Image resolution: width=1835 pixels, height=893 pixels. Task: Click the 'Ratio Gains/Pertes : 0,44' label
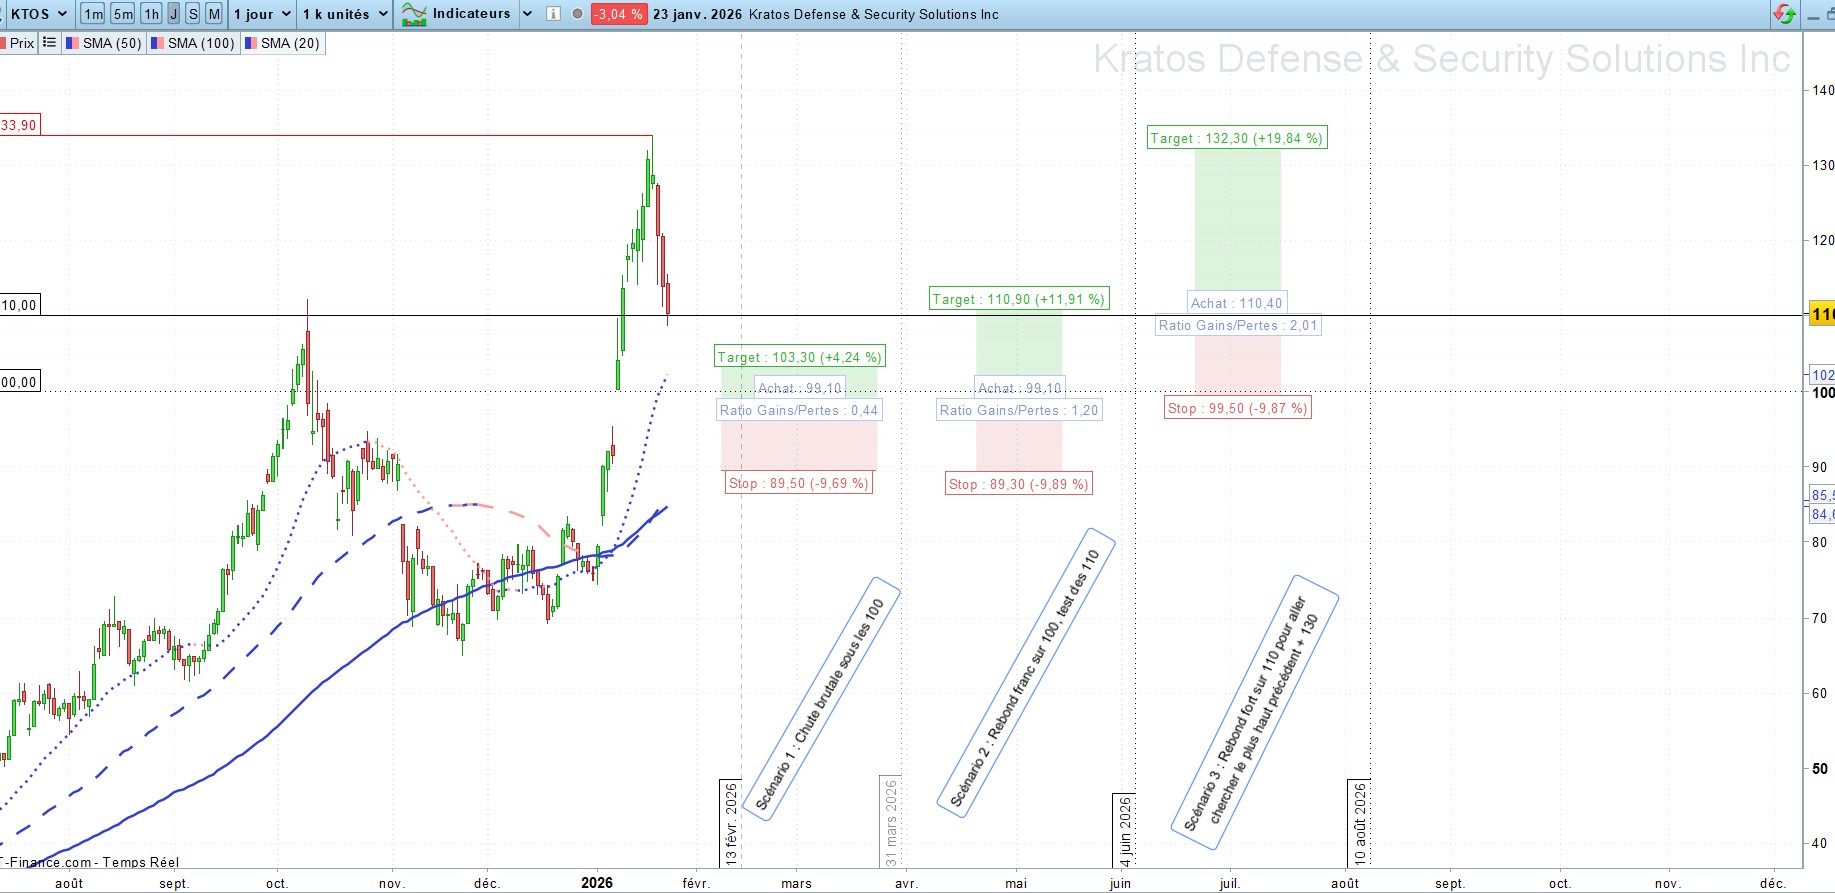coord(799,410)
